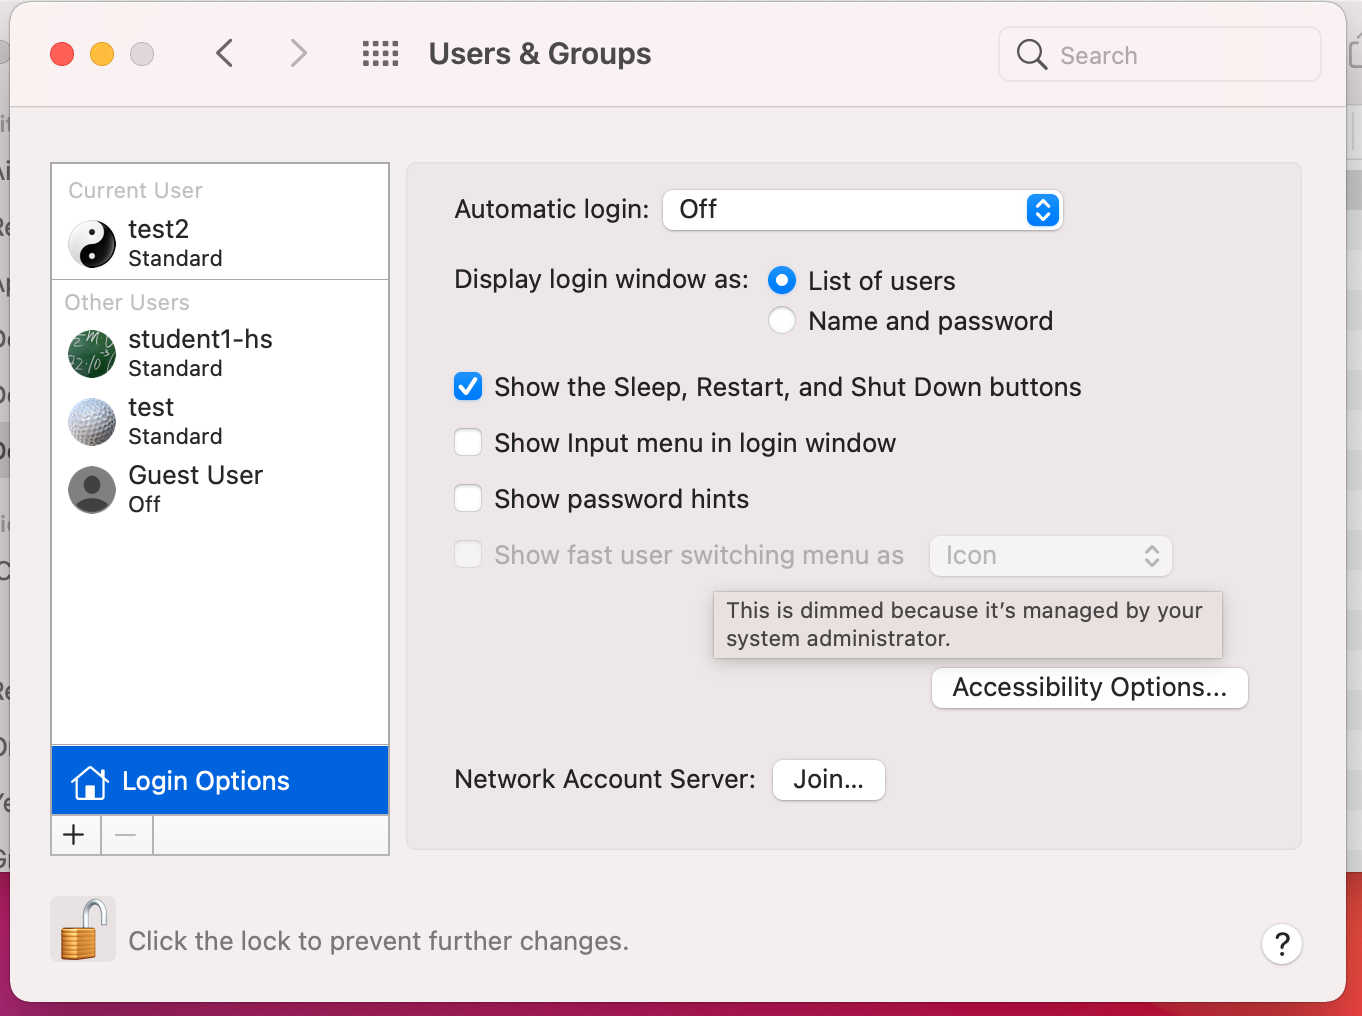1362x1016 pixels.
Task: Show all preferences grid icon
Action: coord(380,53)
